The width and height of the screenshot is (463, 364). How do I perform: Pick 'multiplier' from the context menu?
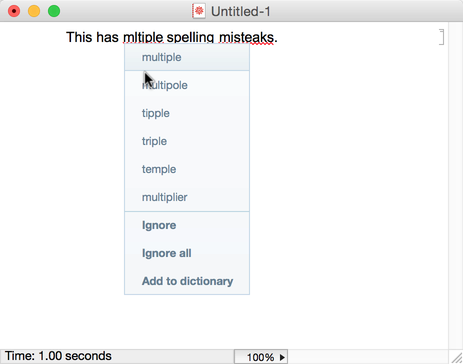(x=187, y=197)
